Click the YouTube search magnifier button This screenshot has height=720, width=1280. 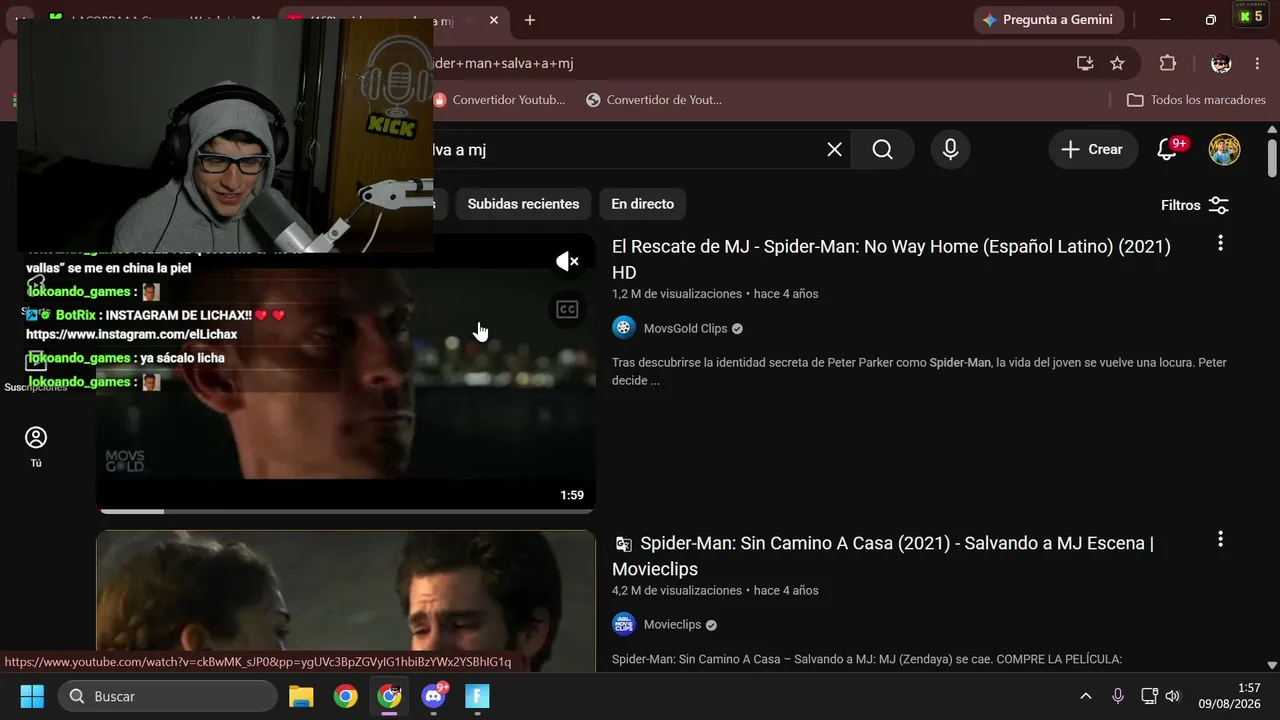click(882, 149)
